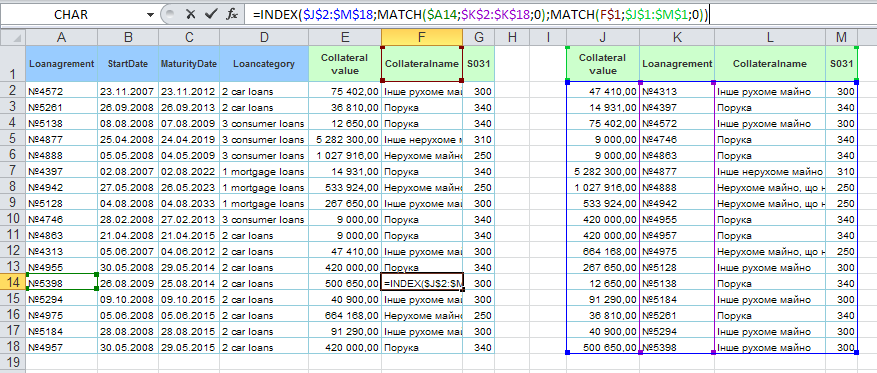Select 'Інше нерухоме майно' in column L
This screenshot has width=877, height=373.
(770, 171)
